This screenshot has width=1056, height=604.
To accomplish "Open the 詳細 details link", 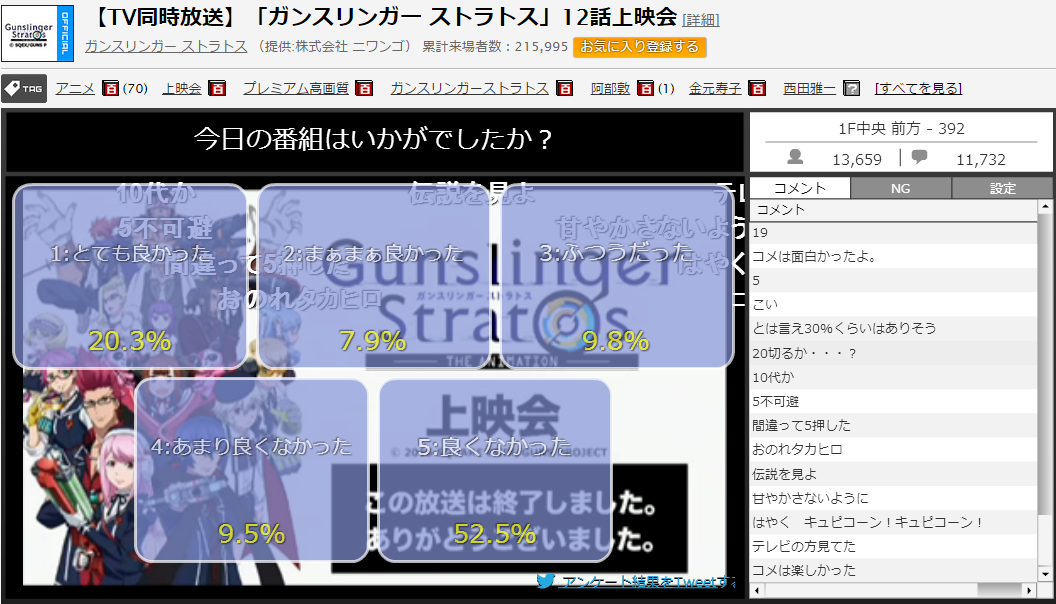I will 701,21.
